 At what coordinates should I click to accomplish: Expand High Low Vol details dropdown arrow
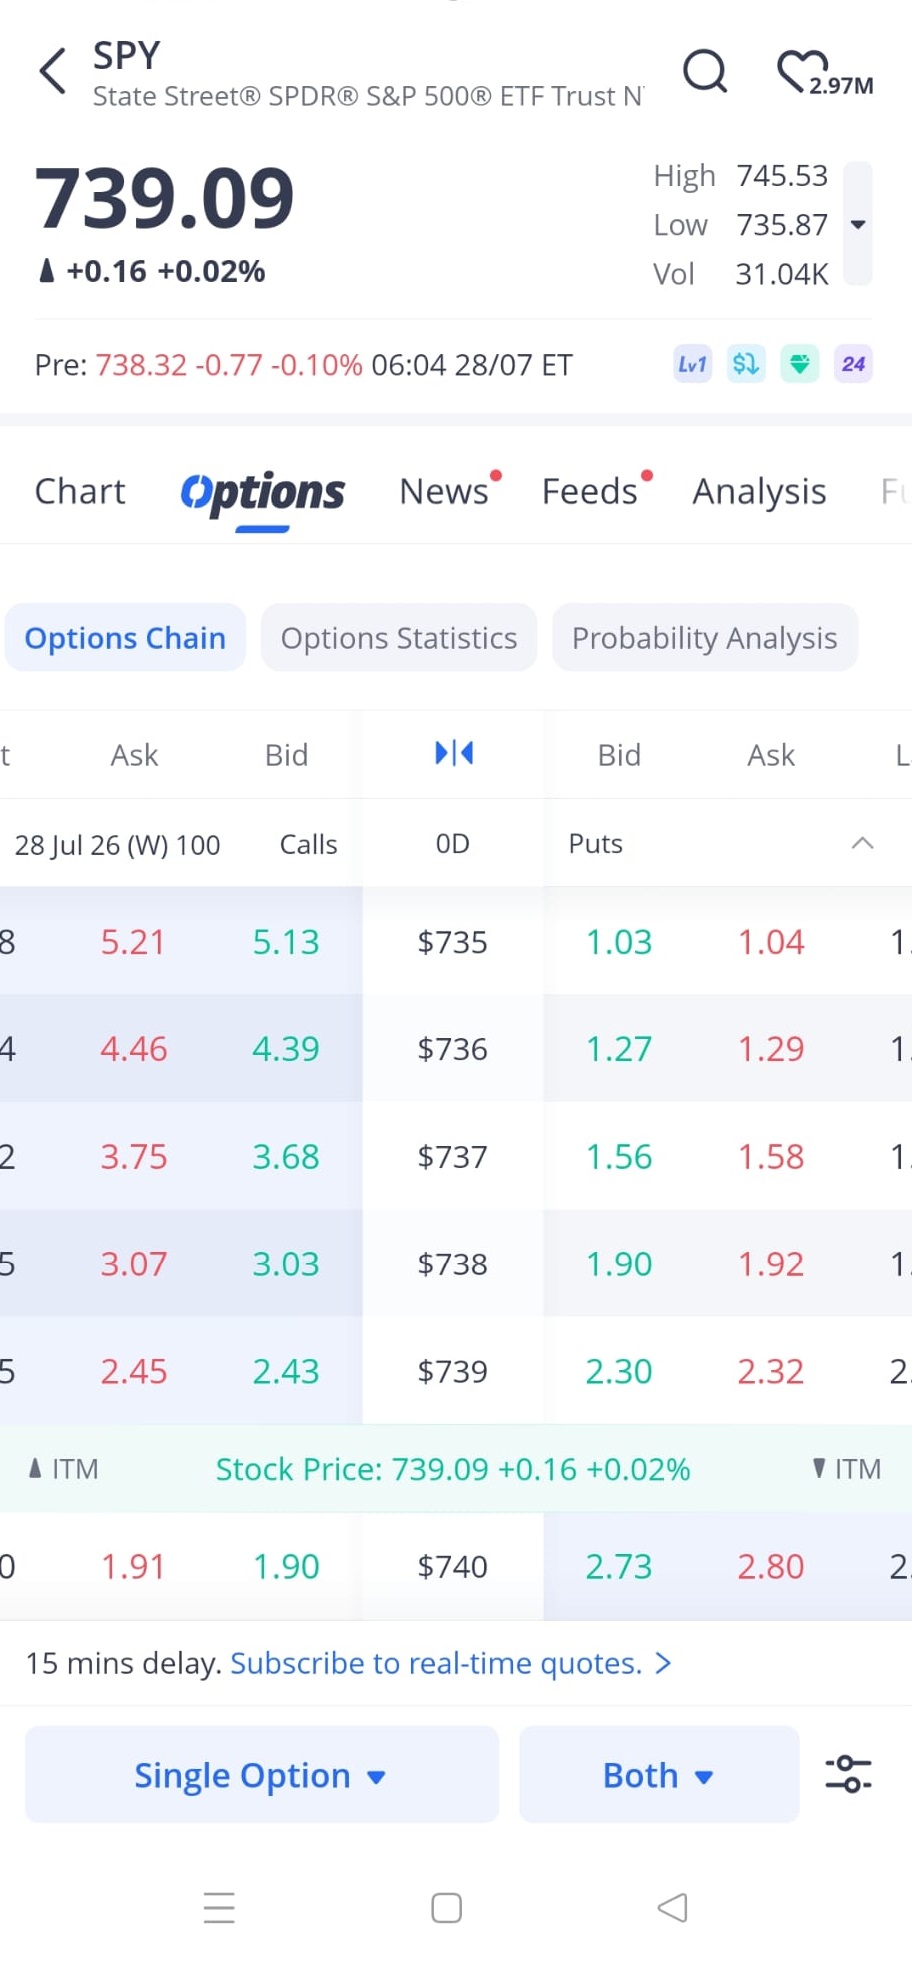coord(858,224)
